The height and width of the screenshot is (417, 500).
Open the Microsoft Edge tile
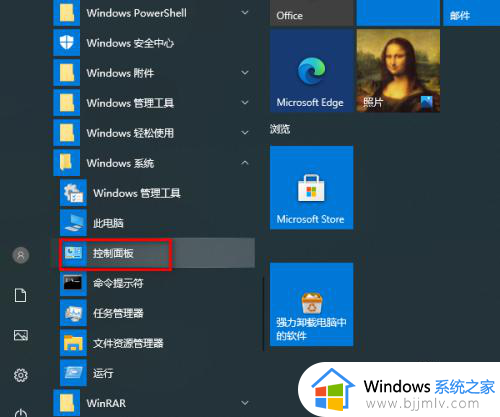tap(312, 70)
